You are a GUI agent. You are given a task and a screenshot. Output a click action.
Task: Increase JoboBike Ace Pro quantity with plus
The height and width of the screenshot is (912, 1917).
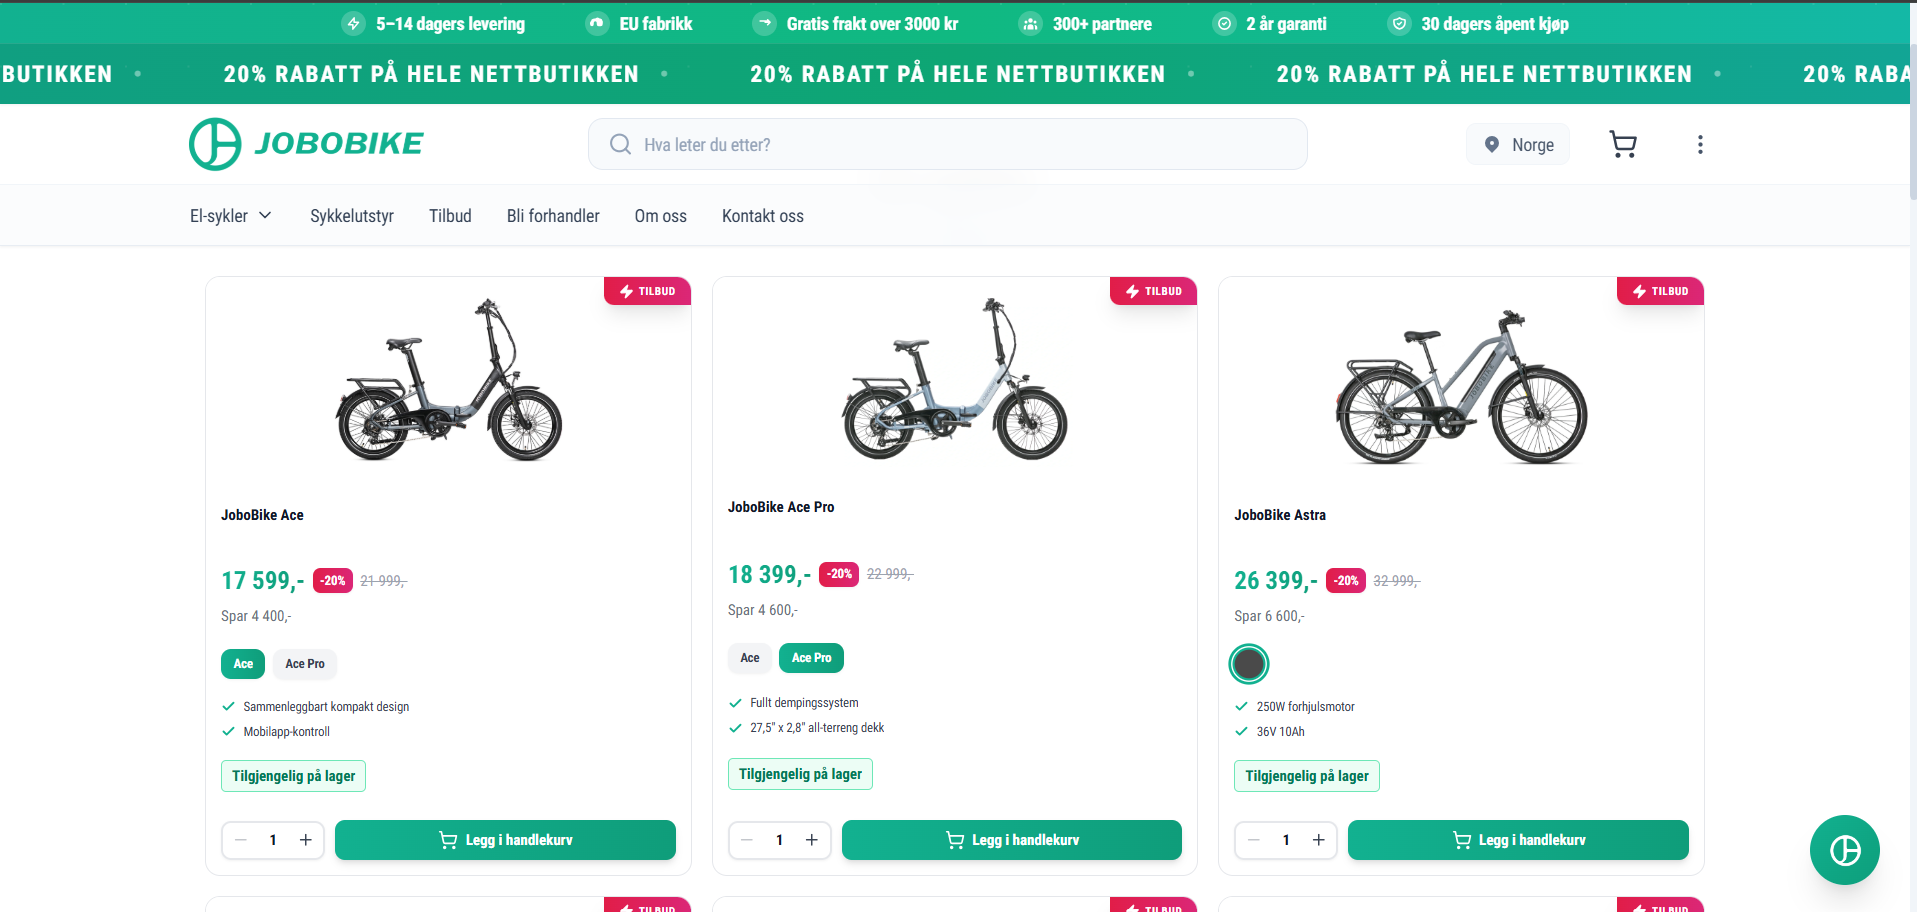pyautogui.click(x=812, y=840)
